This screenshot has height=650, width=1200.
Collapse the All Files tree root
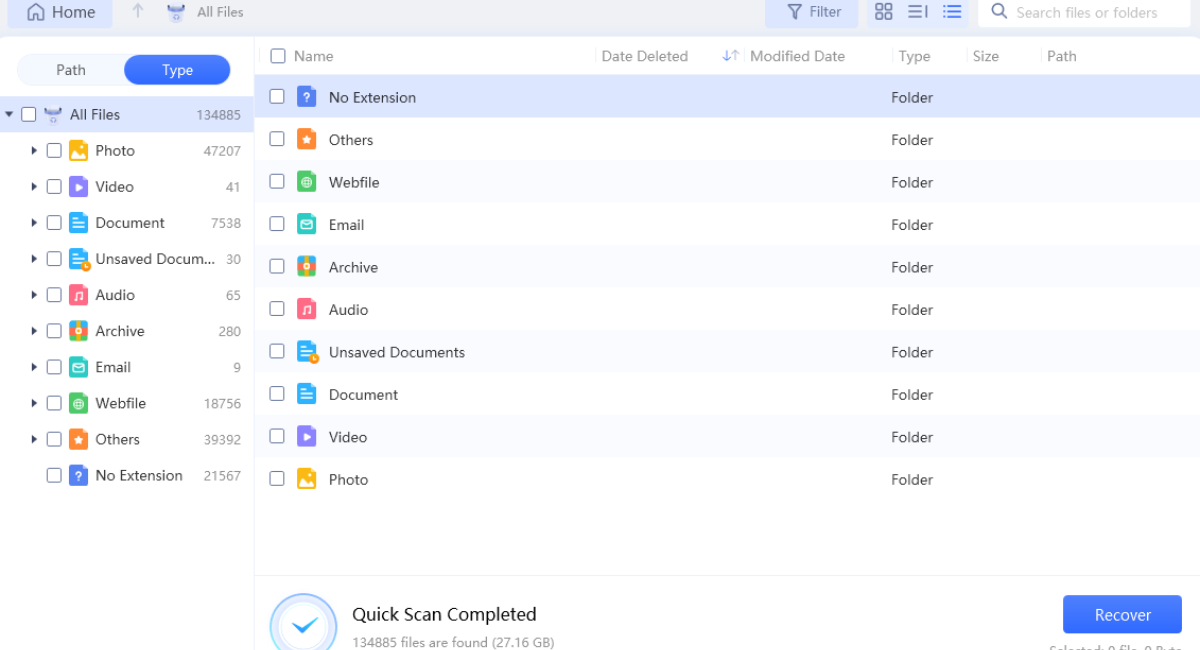9,115
